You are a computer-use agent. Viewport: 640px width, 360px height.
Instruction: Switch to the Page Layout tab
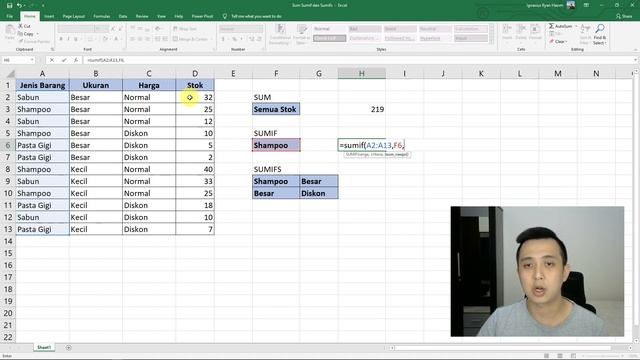point(74,16)
